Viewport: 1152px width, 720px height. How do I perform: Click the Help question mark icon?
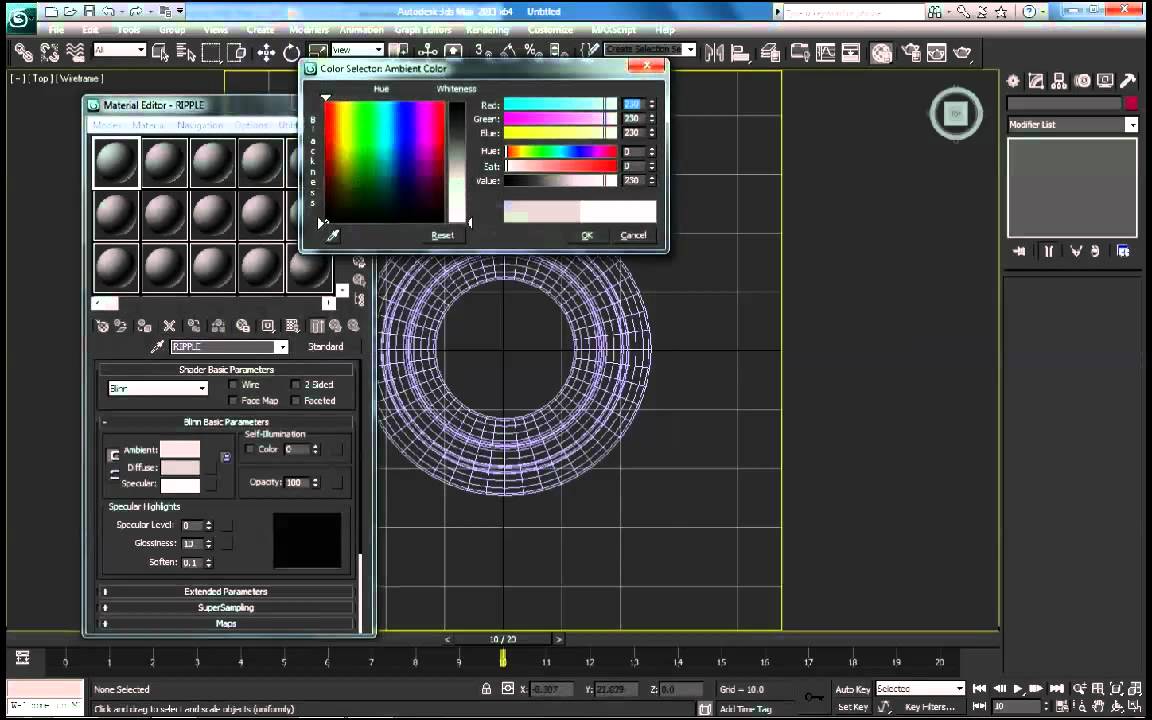coord(1030,12)
